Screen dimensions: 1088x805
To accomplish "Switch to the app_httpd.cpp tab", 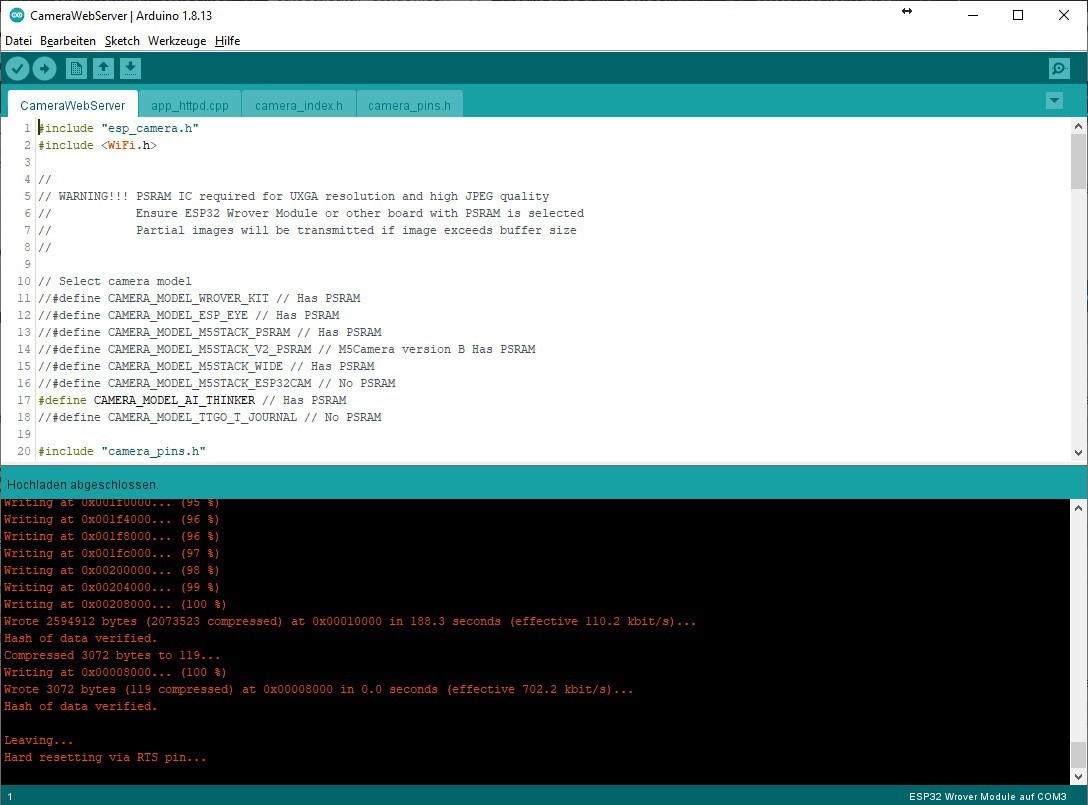I will (x=189, y=105).
